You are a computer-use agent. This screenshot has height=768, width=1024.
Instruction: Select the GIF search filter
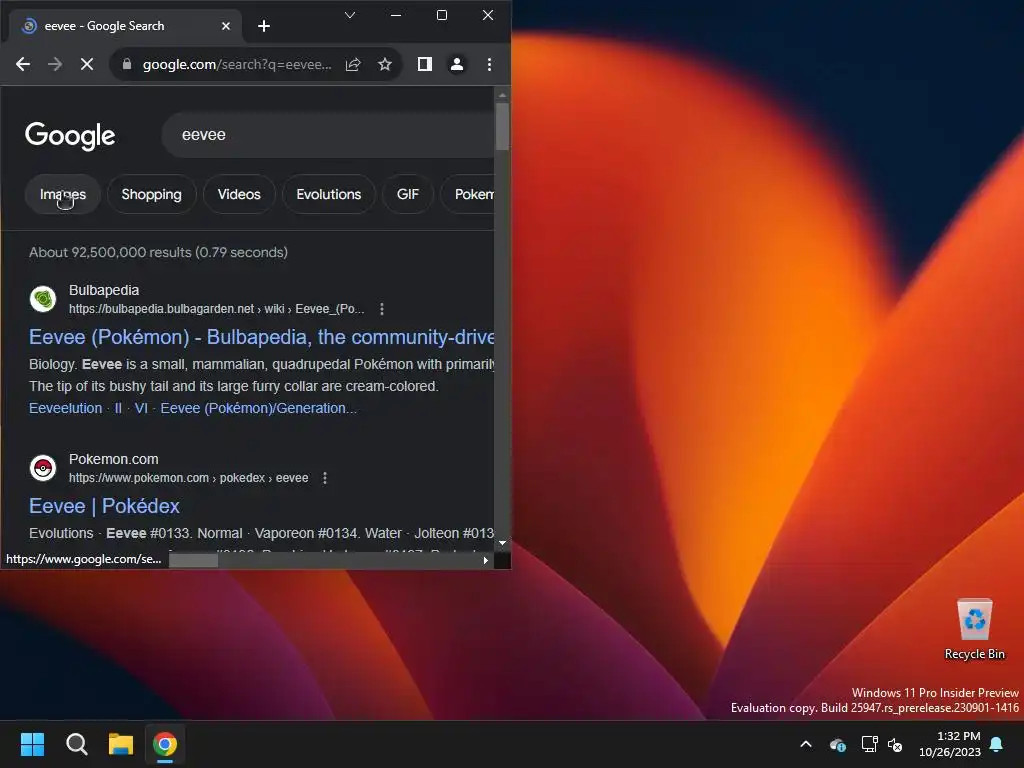coord(408,195)
